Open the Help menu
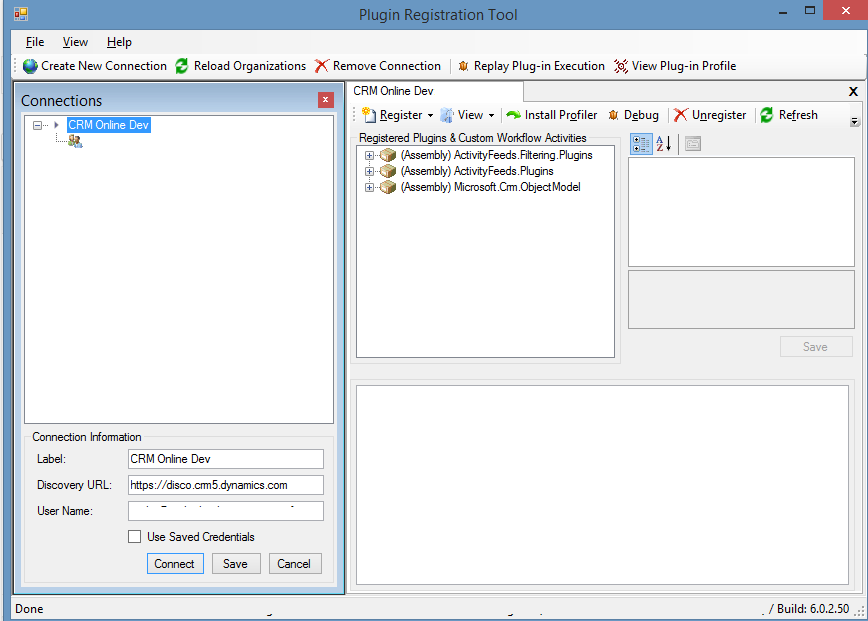This screenshot has width=868, height=621. (x=119, y=42)
